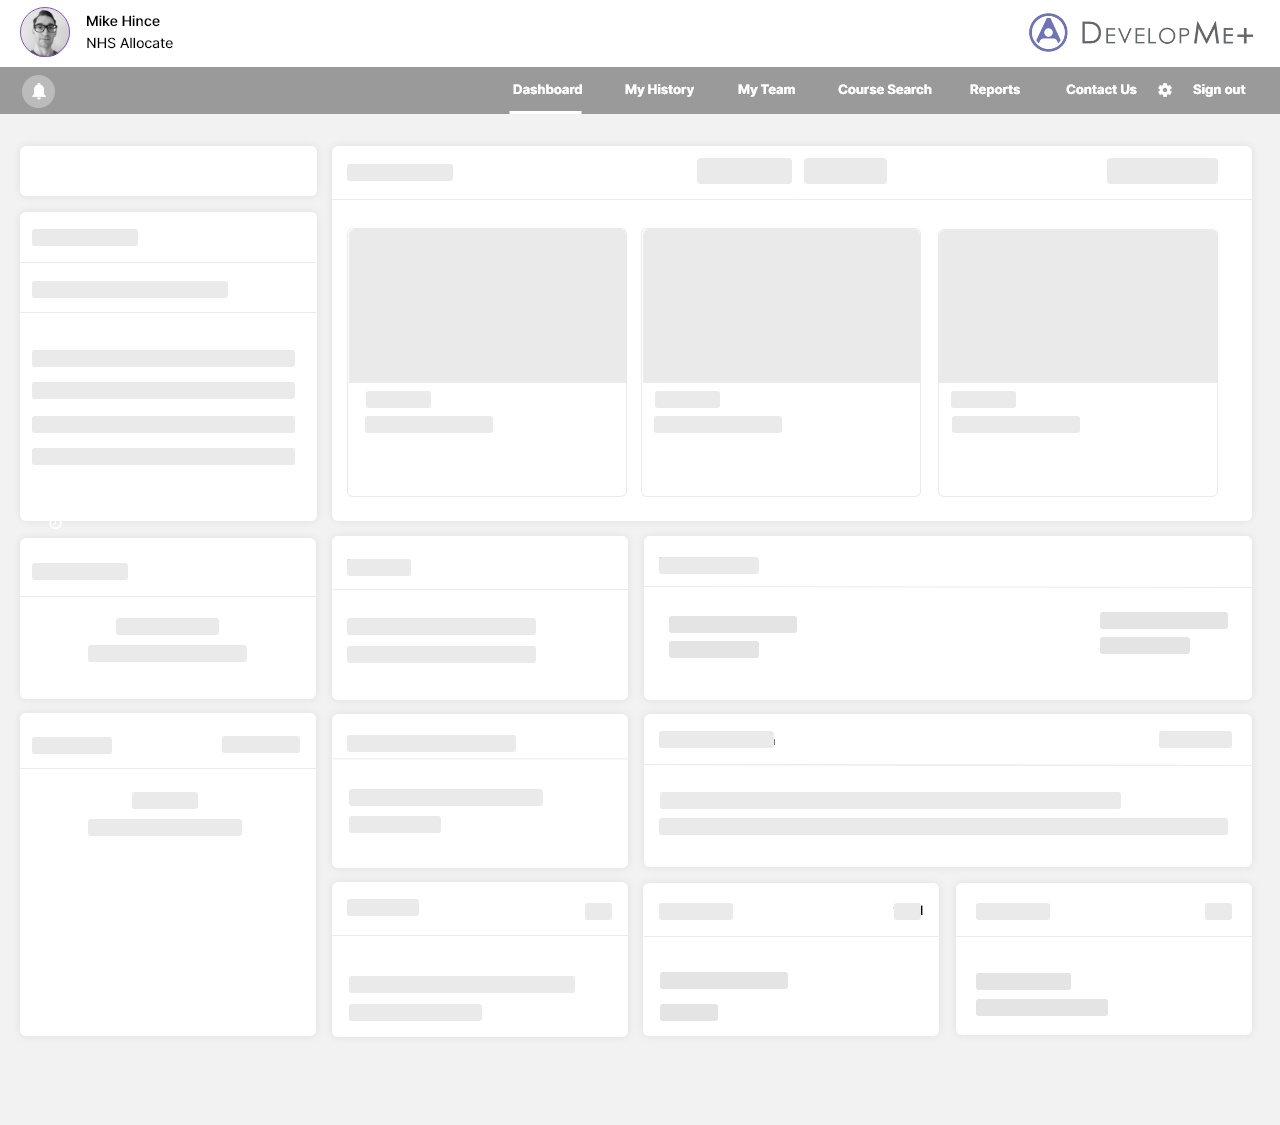This screenshot has width=1280, height=1125.
Task: Open the Contact Us page
Action: click(1101, 90)
